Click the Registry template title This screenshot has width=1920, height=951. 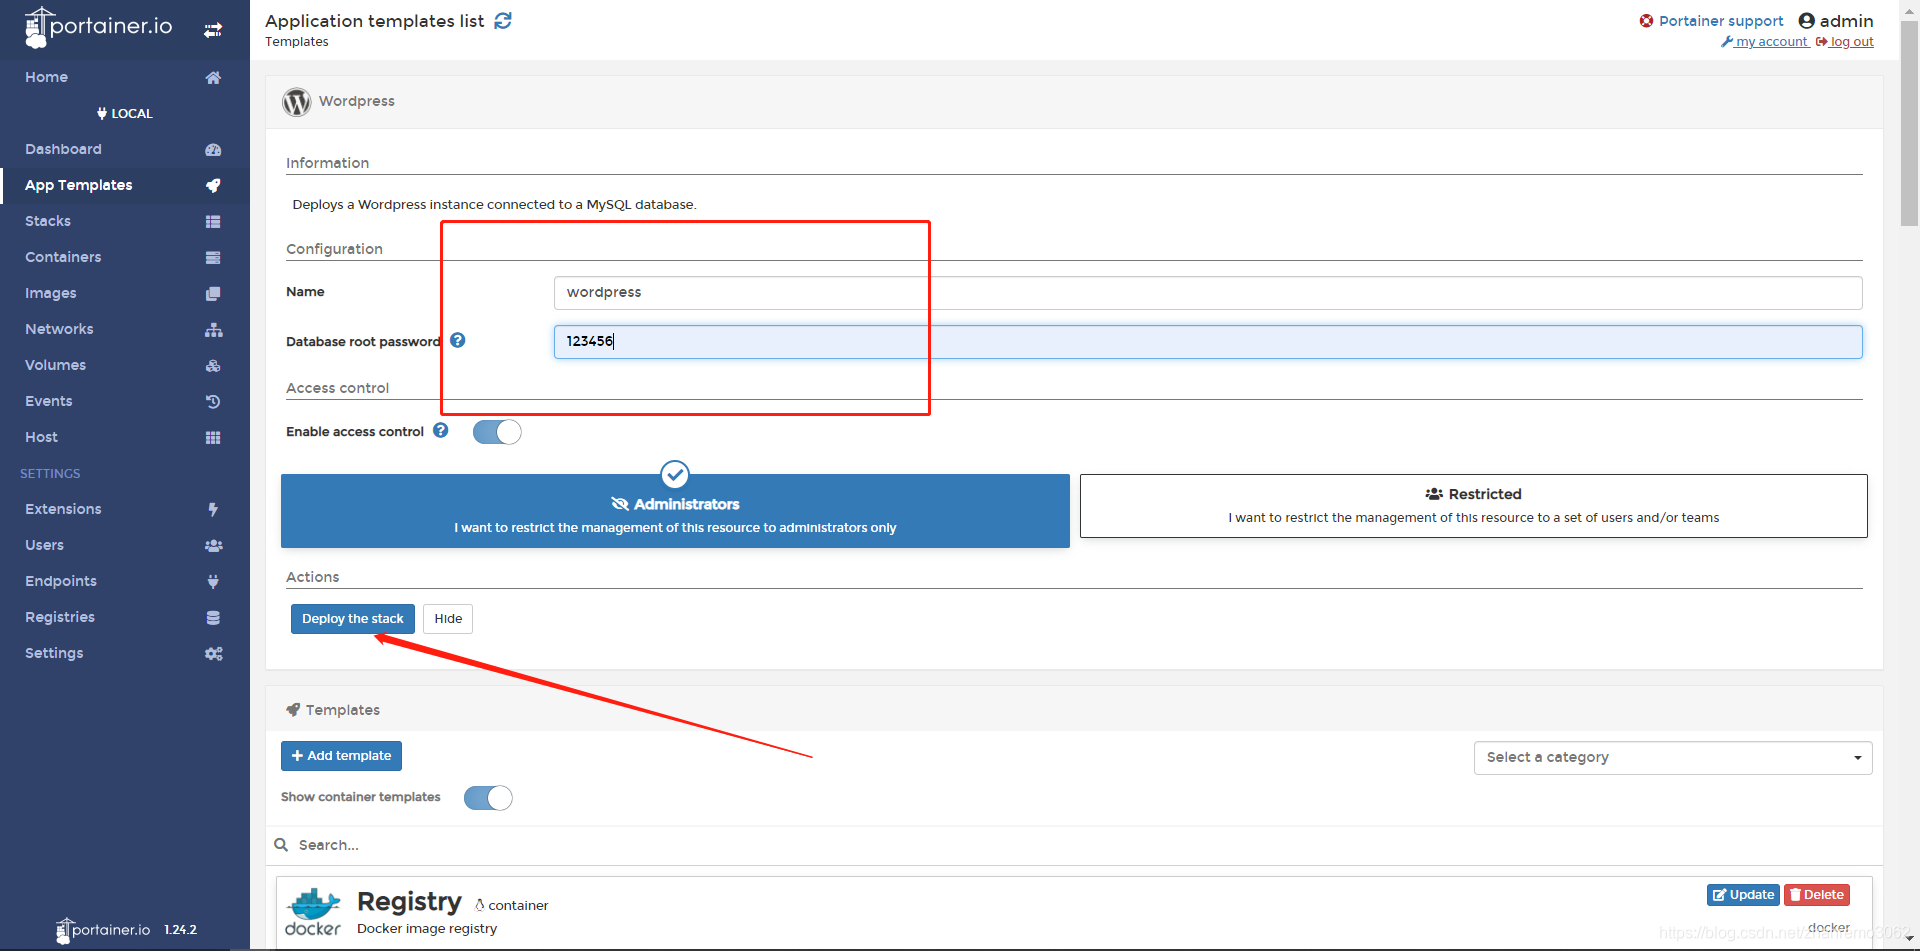tap(409, 901)
